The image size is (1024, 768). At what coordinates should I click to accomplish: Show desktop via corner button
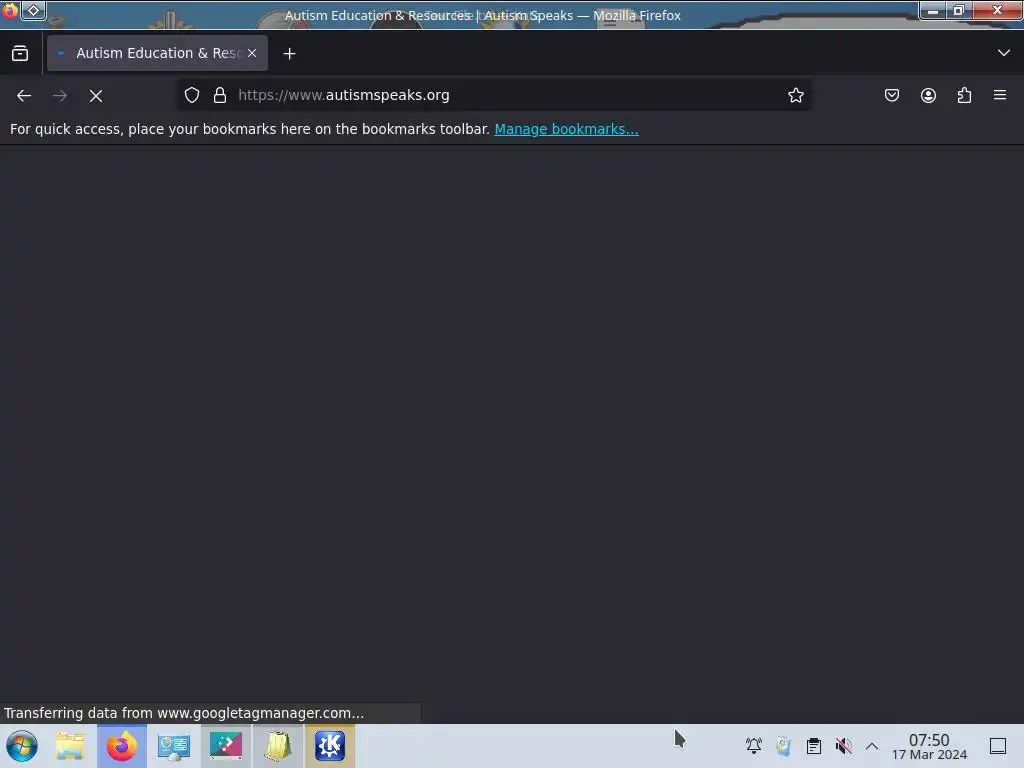coord(998,745)
